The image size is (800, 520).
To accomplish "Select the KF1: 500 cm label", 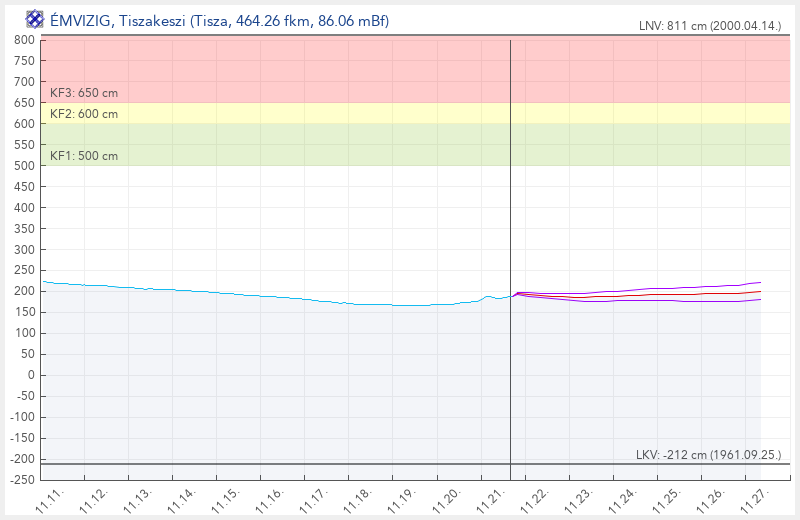I will [x=84, y=156].
